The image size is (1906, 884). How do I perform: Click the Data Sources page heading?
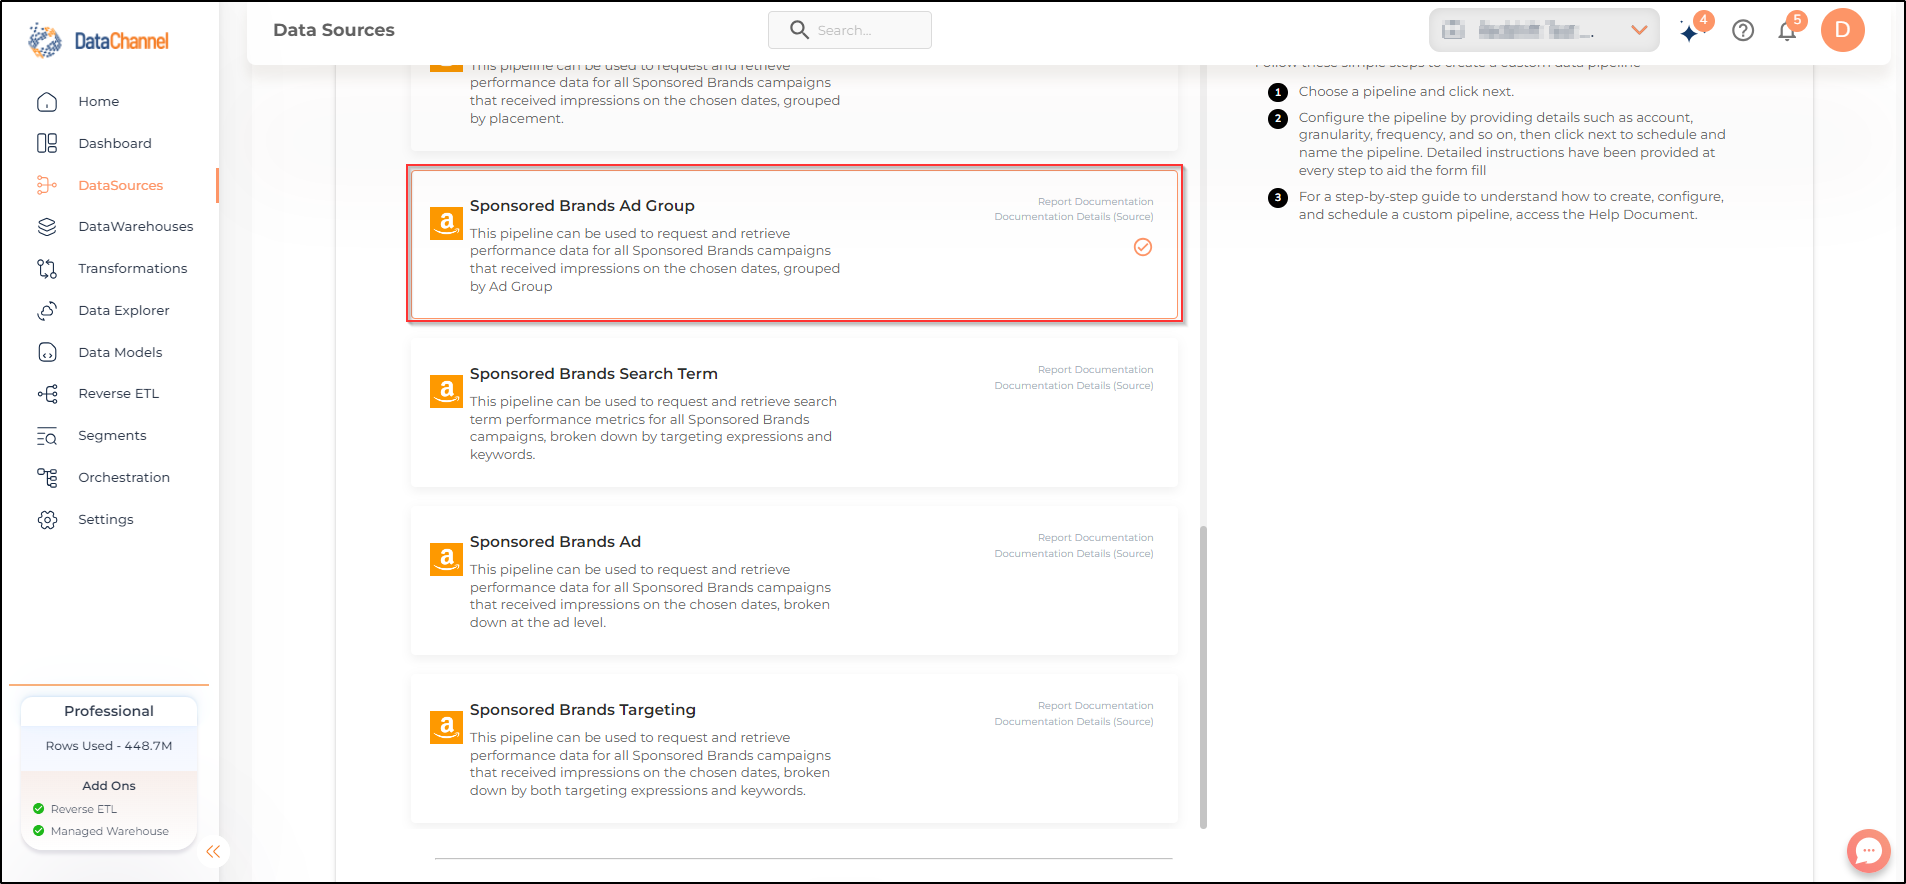point(334,30)
